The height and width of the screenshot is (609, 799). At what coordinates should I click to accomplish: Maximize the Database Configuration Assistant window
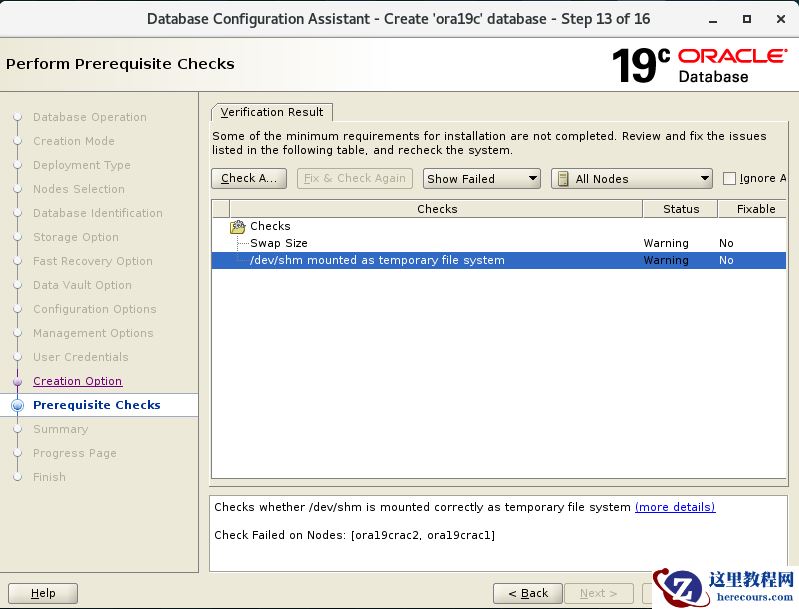point(747,19)
